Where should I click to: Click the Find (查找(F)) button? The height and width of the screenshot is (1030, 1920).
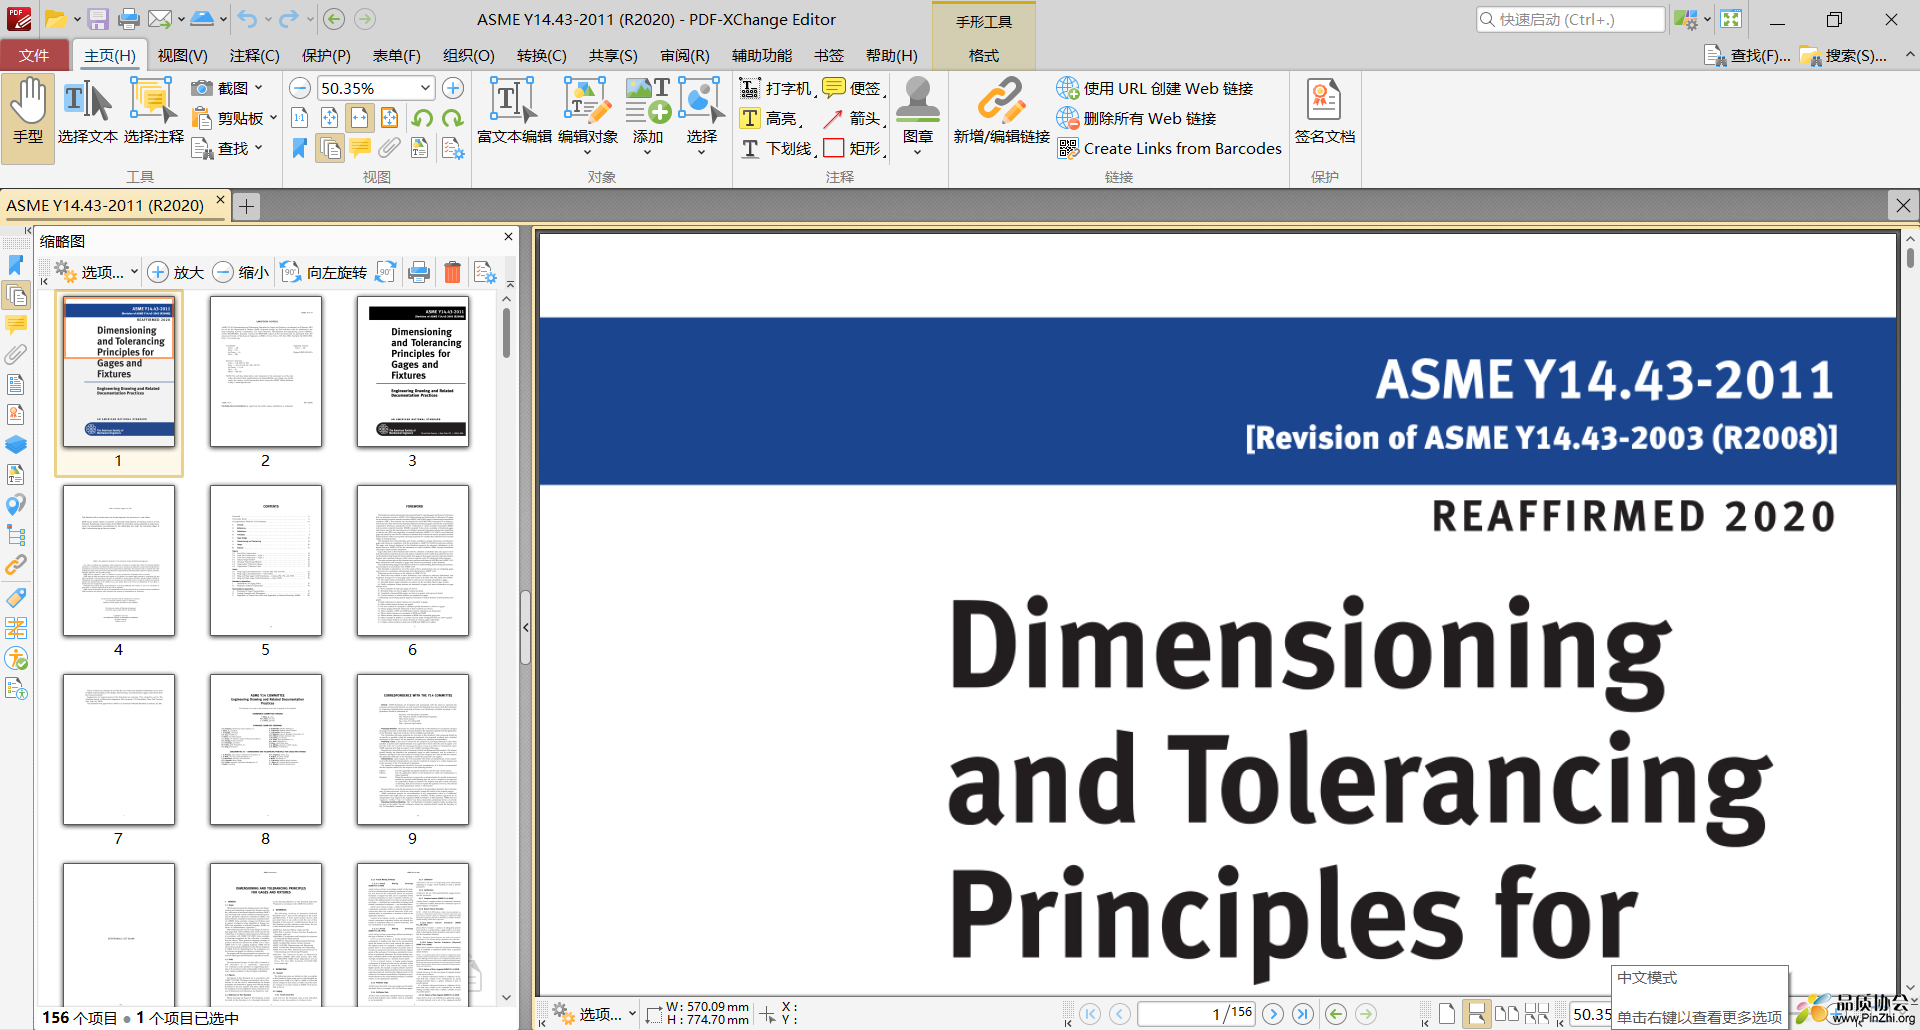pyautogui.click(x=1747, y=55)
